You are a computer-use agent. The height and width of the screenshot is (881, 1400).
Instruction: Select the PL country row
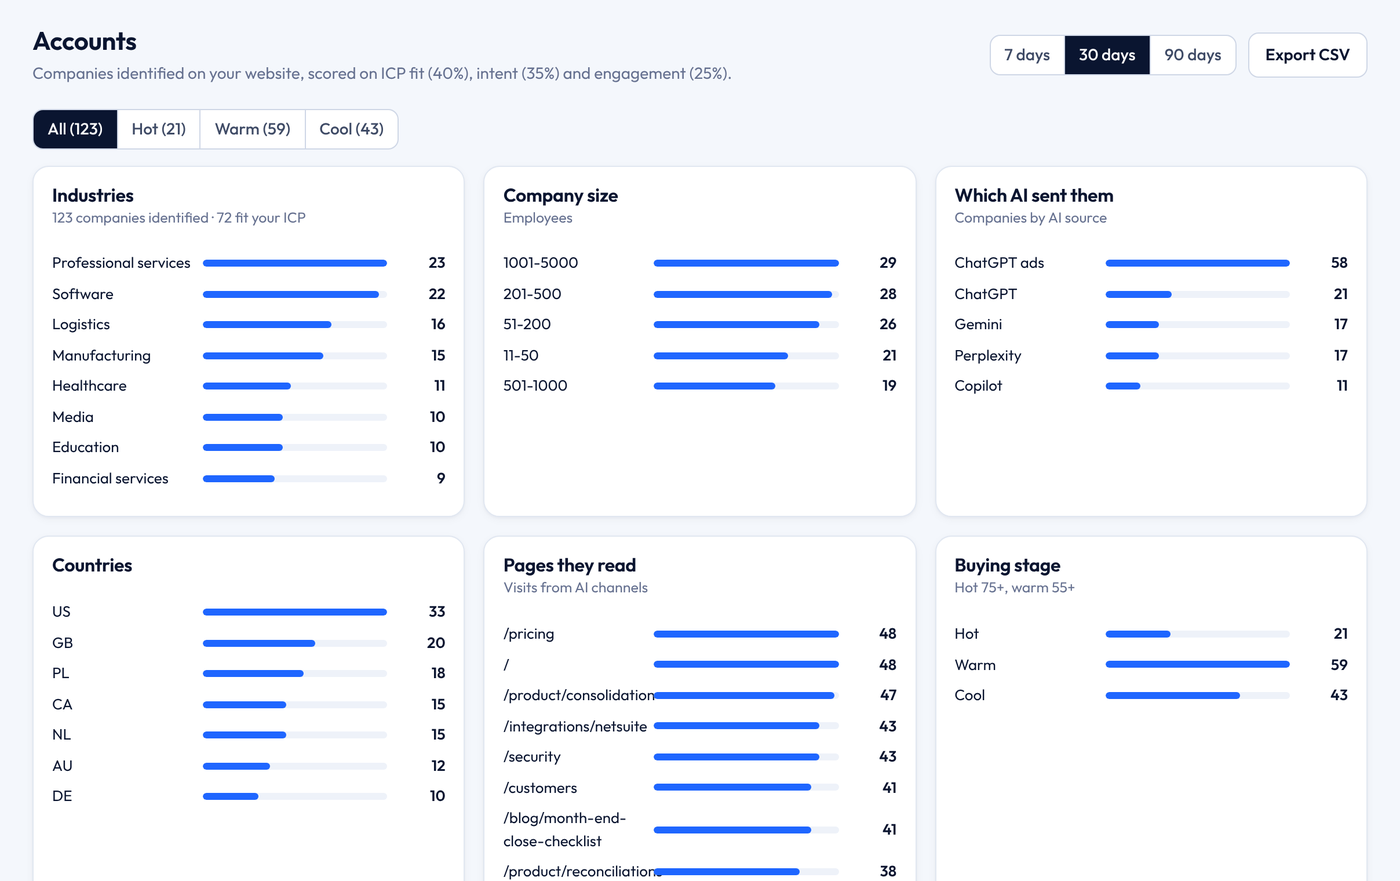(x=248, y=673)
